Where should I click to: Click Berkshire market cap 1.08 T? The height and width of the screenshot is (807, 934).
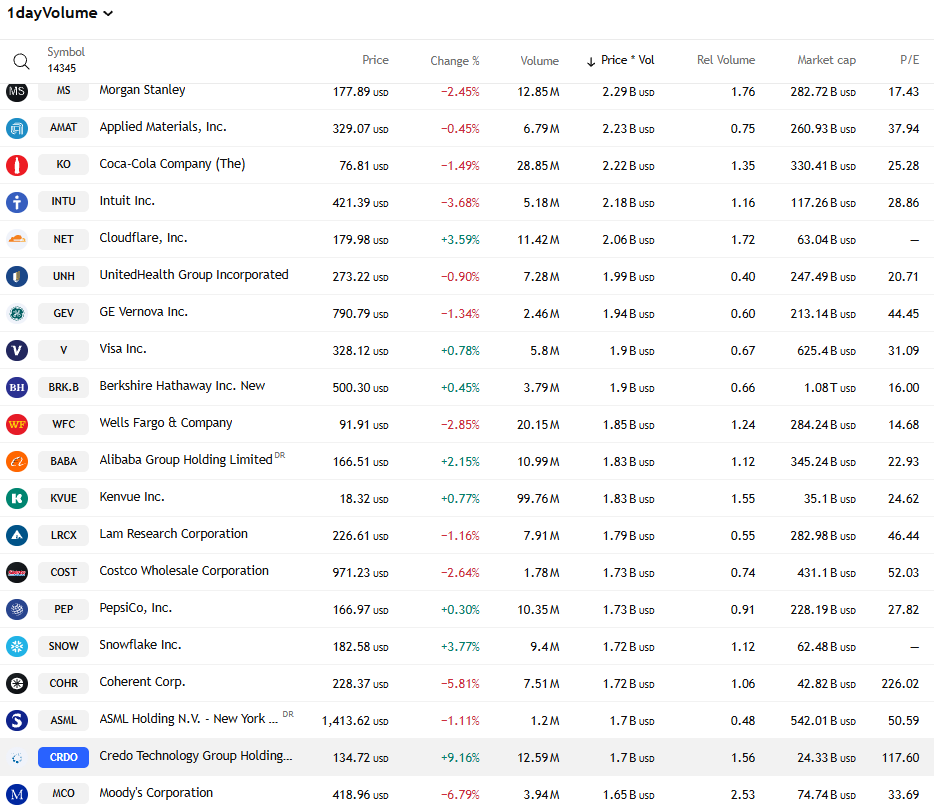click(830, 388)
